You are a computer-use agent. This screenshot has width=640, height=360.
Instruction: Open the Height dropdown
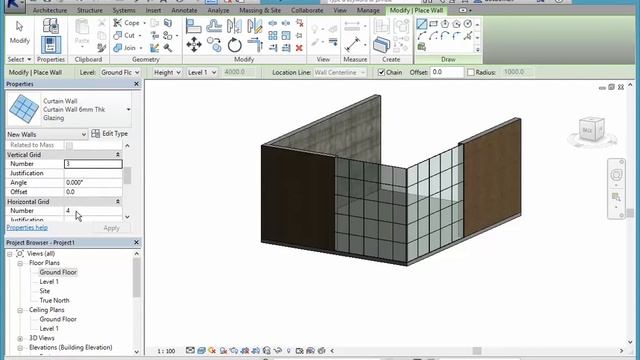(167, 72)
